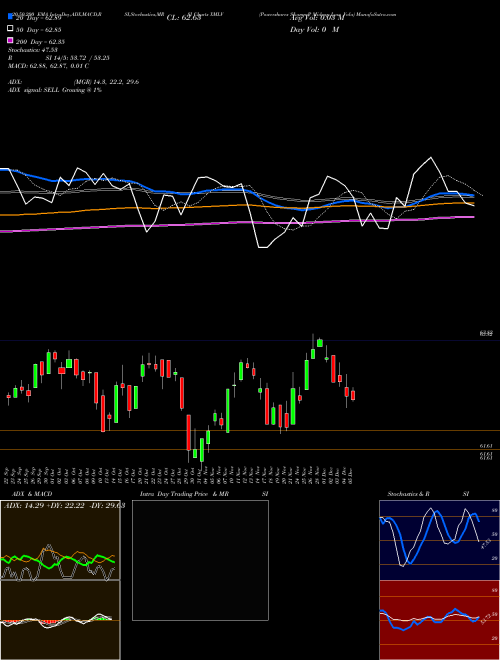This screenshot has height=660, width=500.
Task: Click the magenta 200 Day legend swatch
Action: point(10,40)
